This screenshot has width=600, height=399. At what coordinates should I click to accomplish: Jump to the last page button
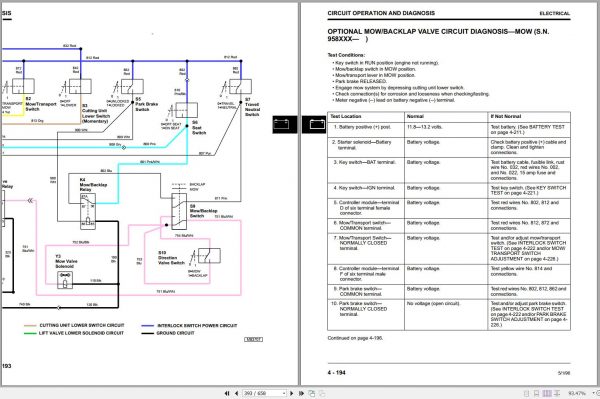(301, 393)
